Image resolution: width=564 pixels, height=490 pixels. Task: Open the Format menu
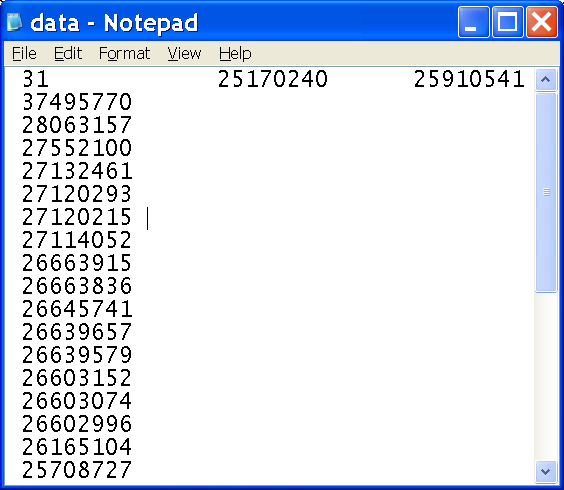124,54
